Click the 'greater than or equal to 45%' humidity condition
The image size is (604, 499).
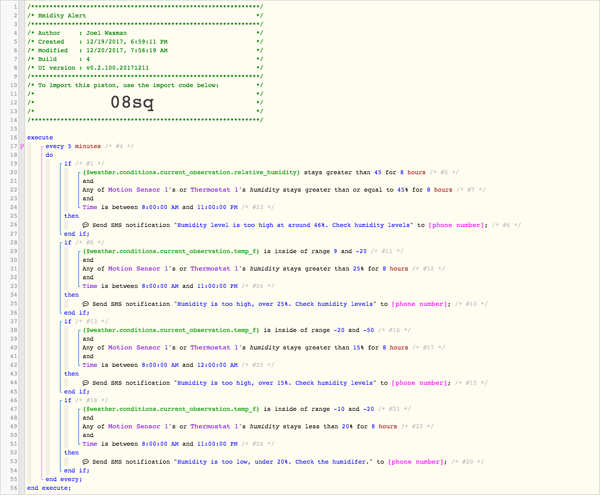coord(267,190)
